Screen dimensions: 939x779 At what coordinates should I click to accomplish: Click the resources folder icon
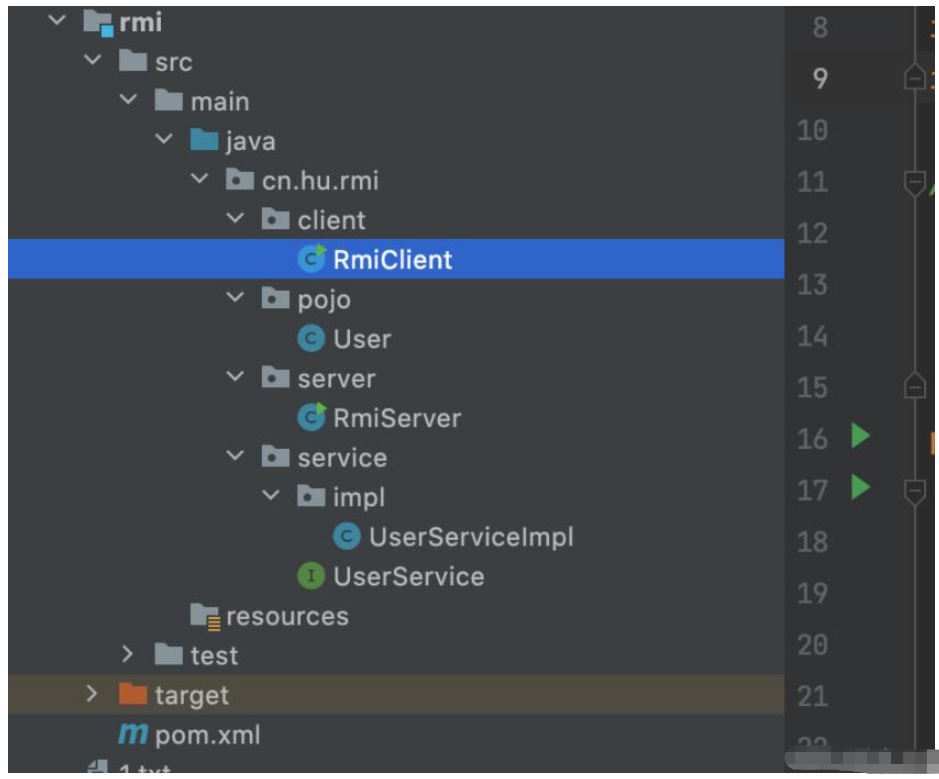tap(205, 617)
